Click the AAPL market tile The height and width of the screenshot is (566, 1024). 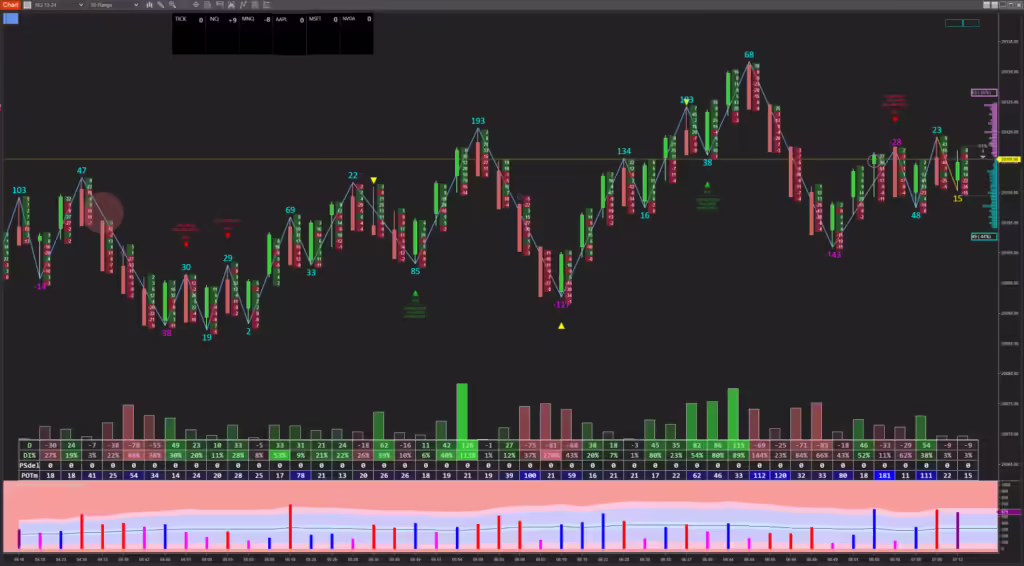coord(289,19)
